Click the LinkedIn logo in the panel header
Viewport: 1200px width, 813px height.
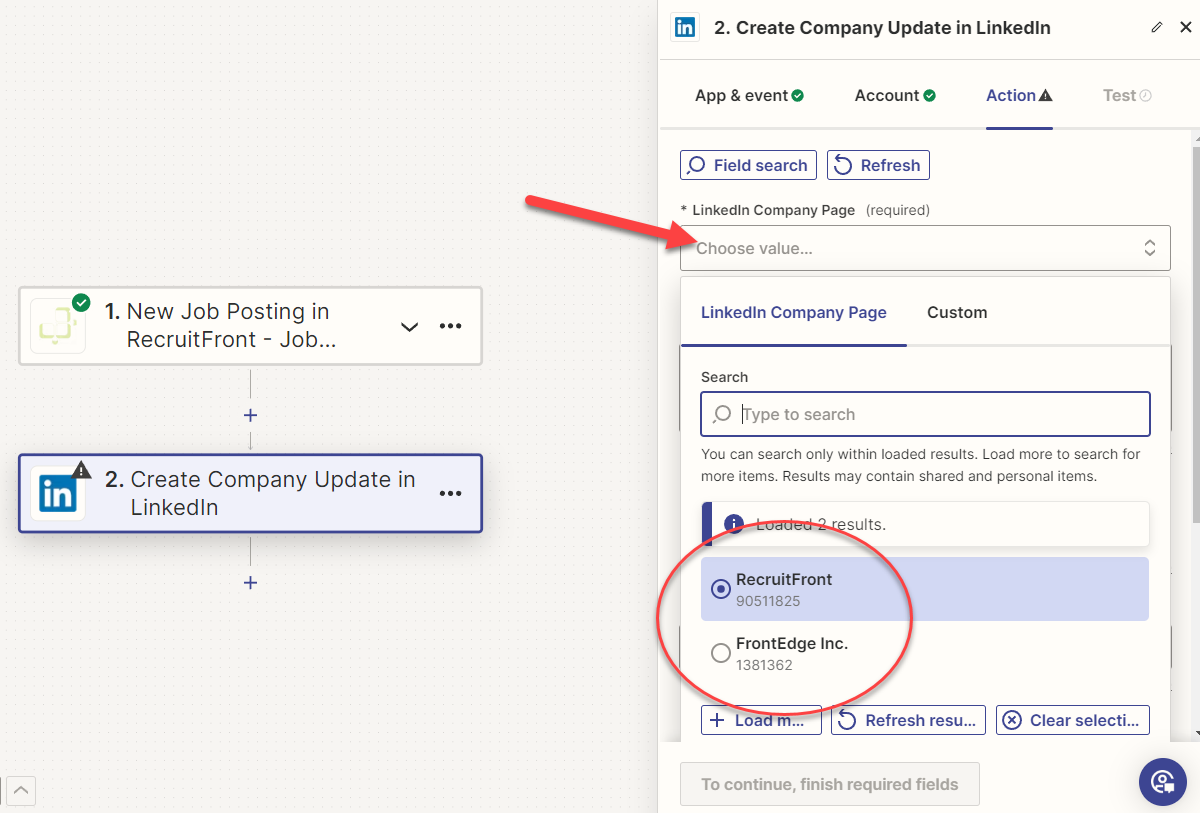click(x=685, y=27)
